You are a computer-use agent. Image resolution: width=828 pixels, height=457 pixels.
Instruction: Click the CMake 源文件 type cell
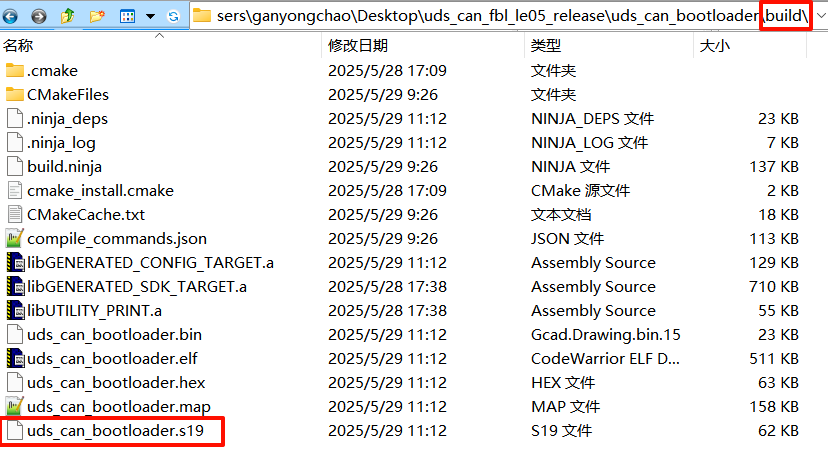(580, 191)
